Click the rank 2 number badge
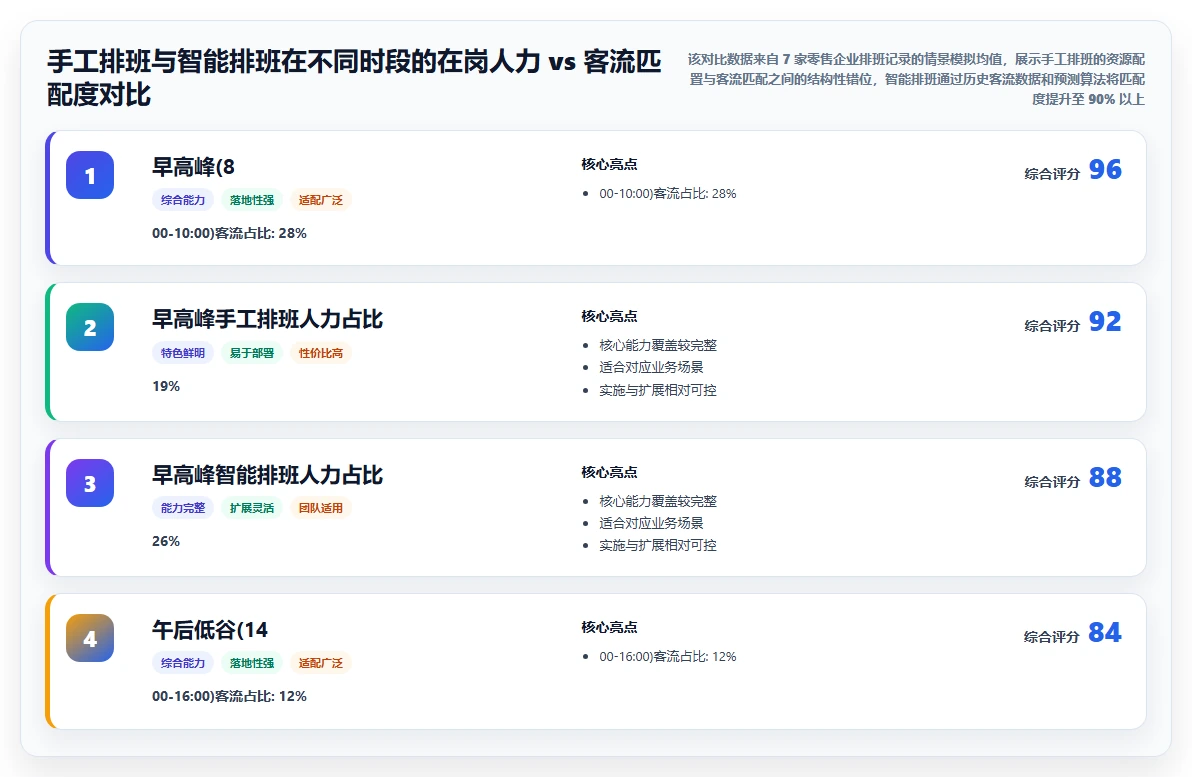 pyautogui.click(x=90, y=327)
